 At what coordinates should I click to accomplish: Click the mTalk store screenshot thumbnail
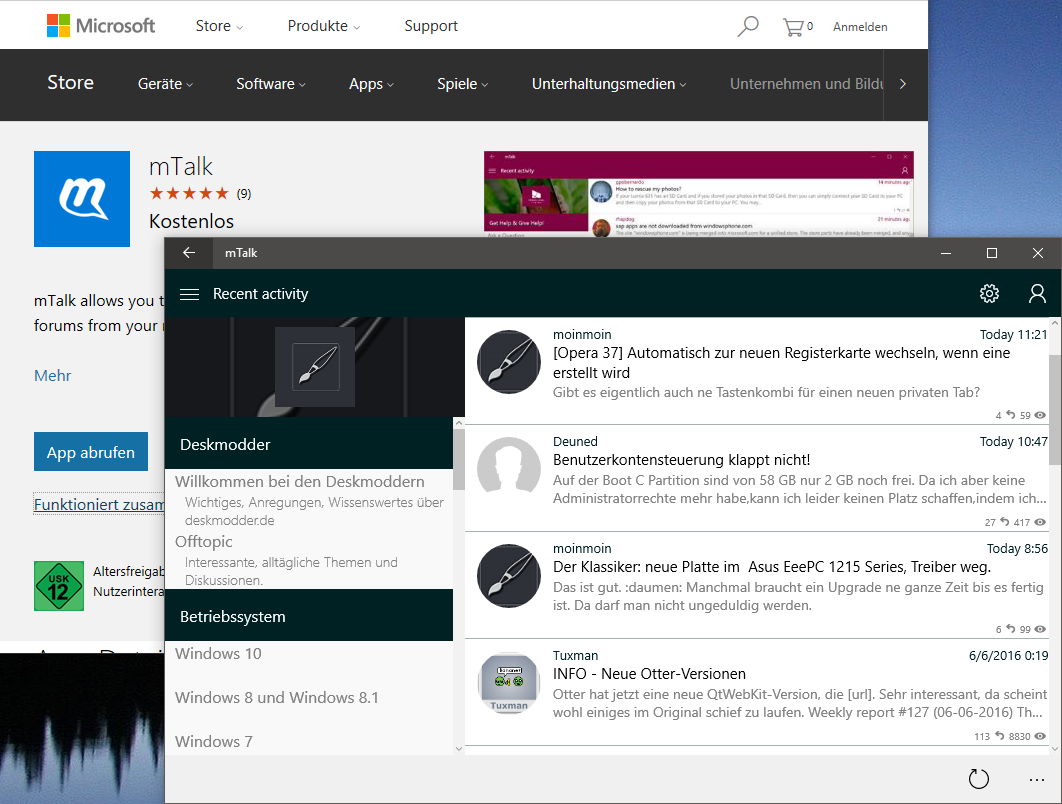698,194
